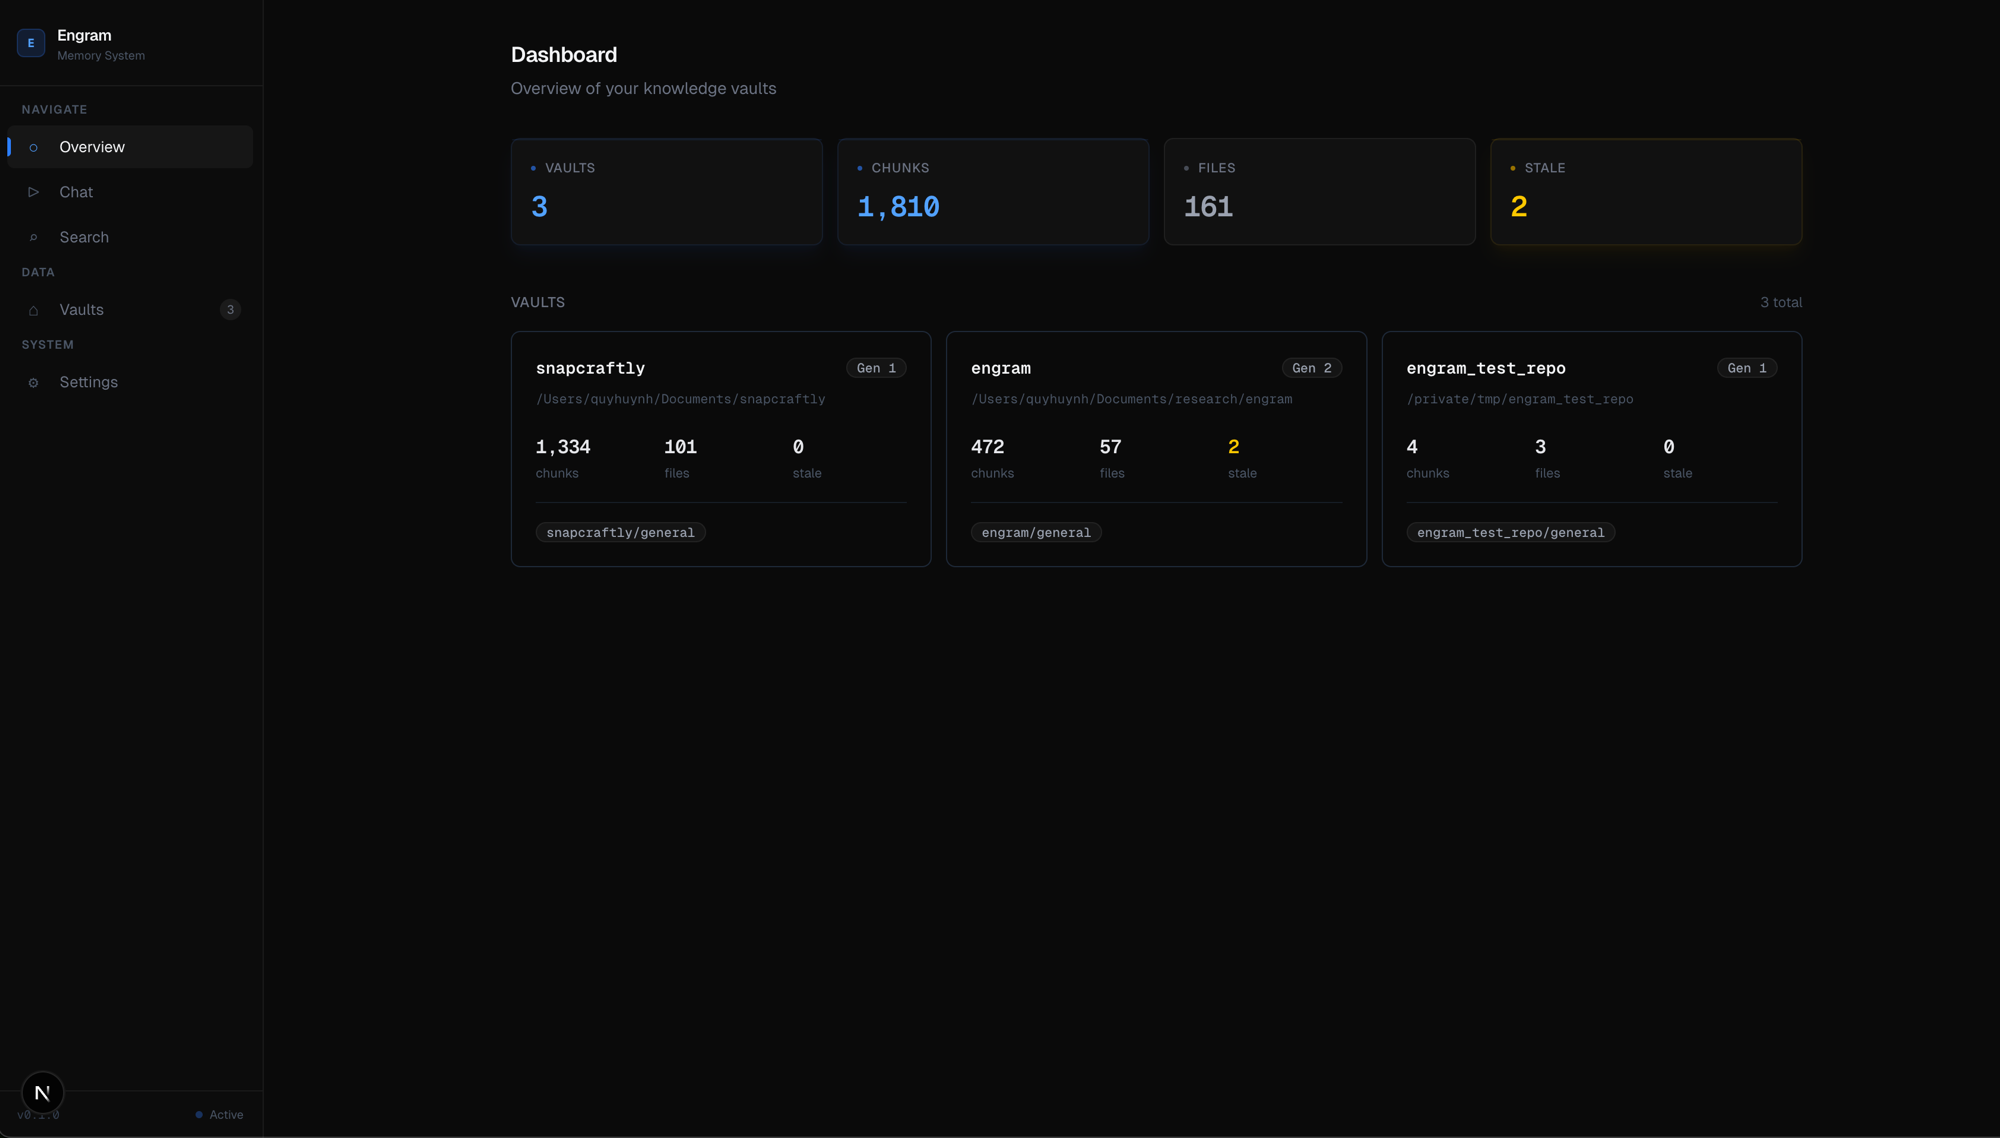Click the yellow dot on the STALE card

tap(1512, 167)
